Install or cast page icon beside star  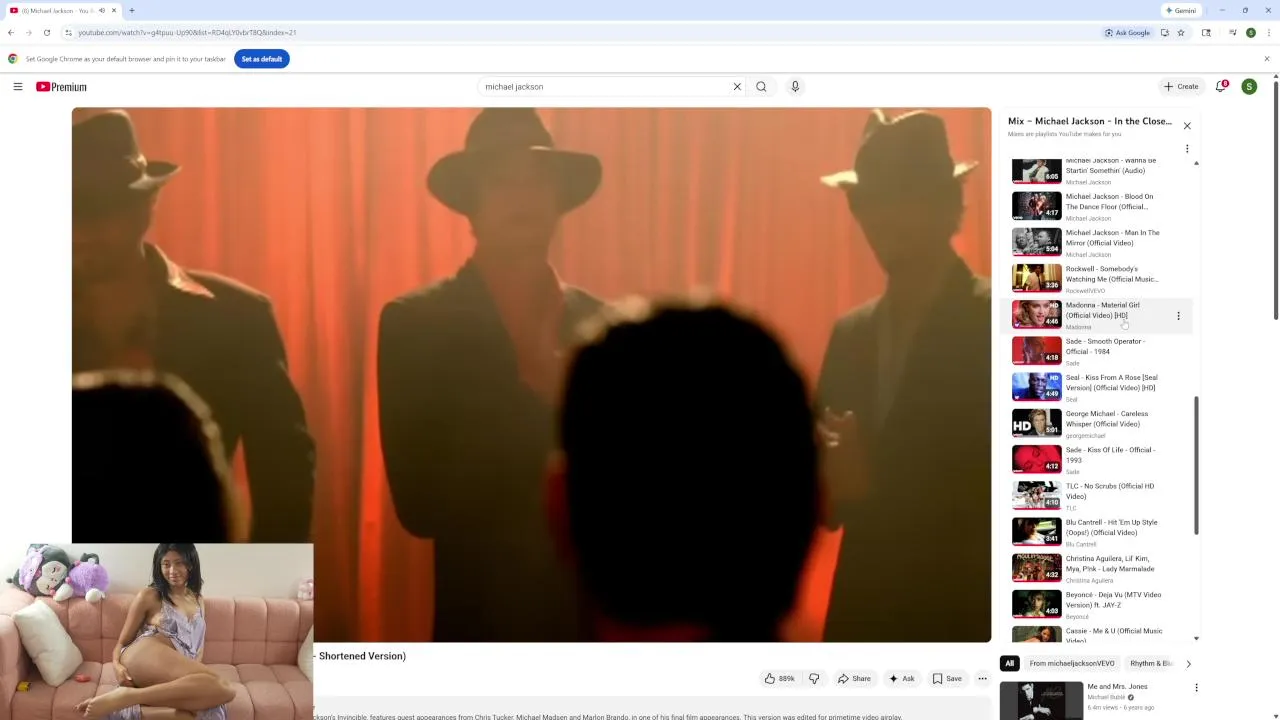pyautogui.click(x=1163, y=33)
